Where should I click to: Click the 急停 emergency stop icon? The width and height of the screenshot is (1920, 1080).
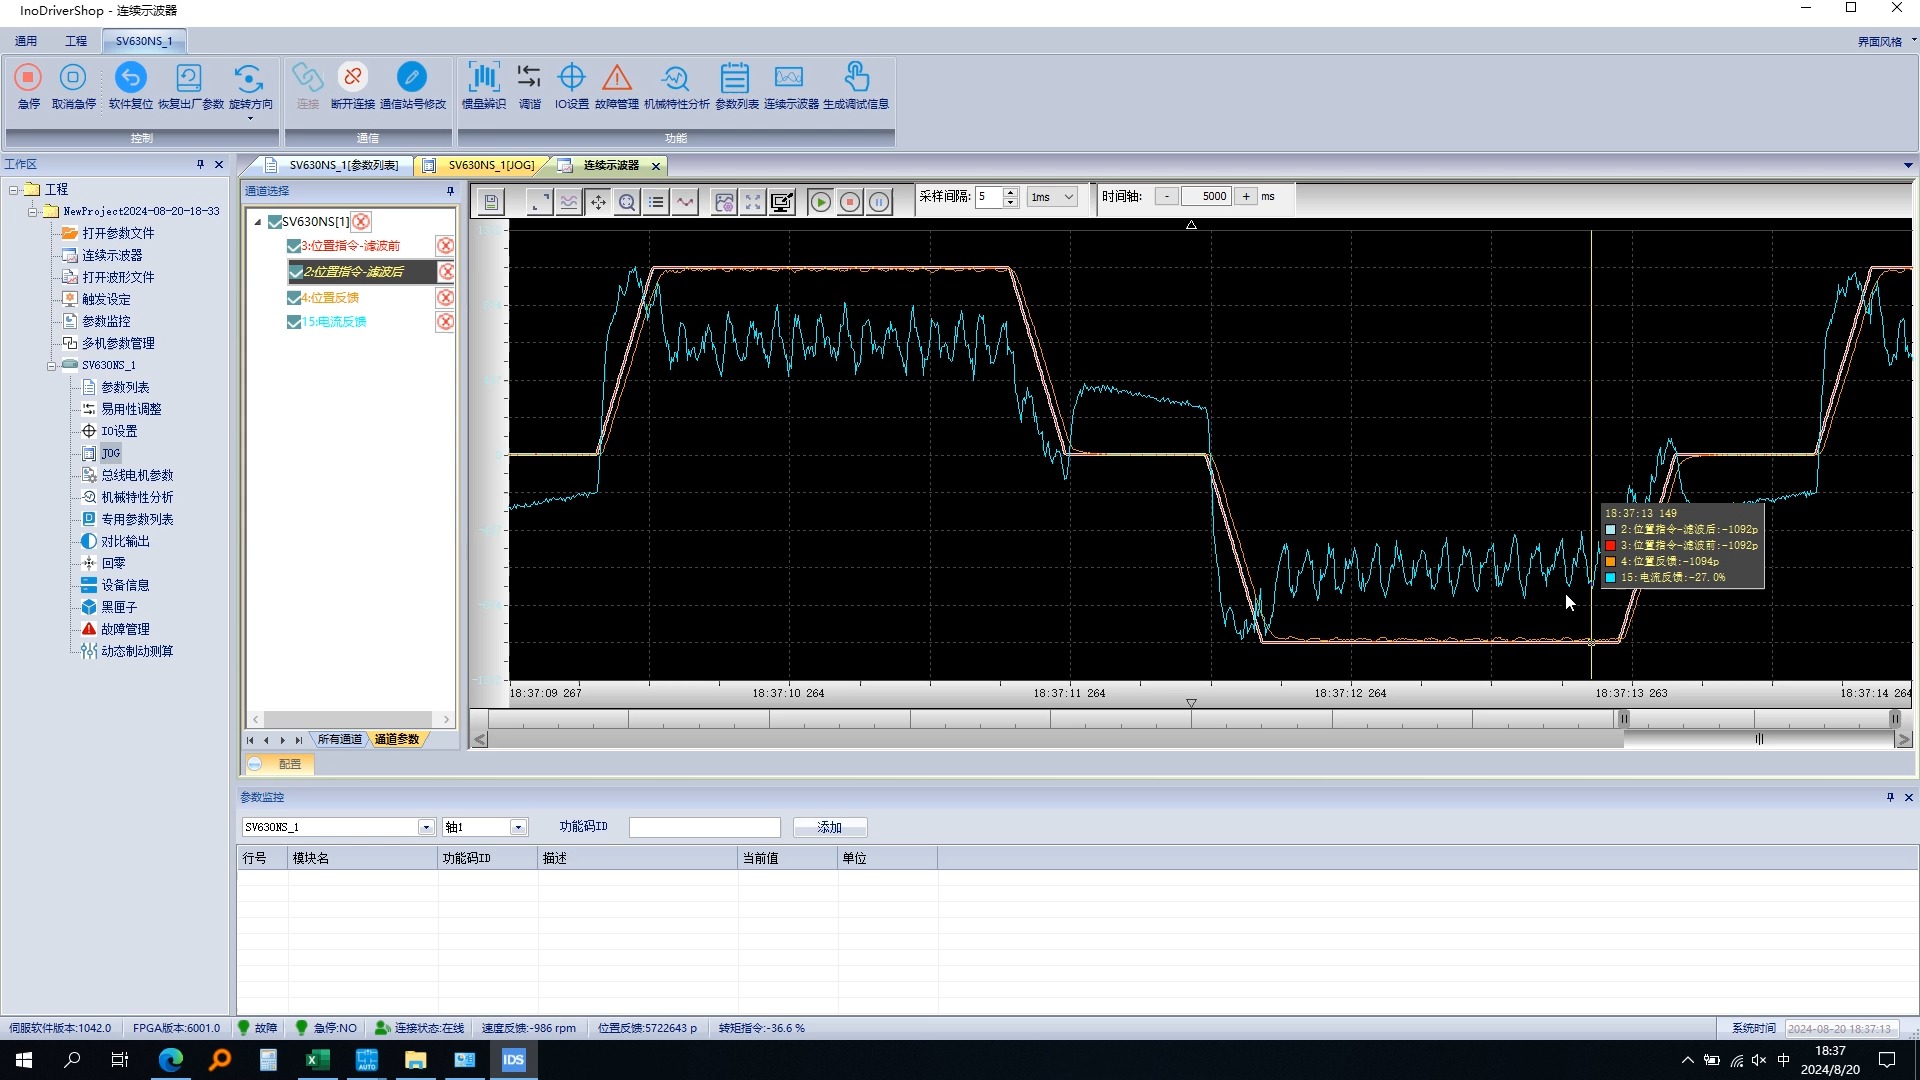28,78
